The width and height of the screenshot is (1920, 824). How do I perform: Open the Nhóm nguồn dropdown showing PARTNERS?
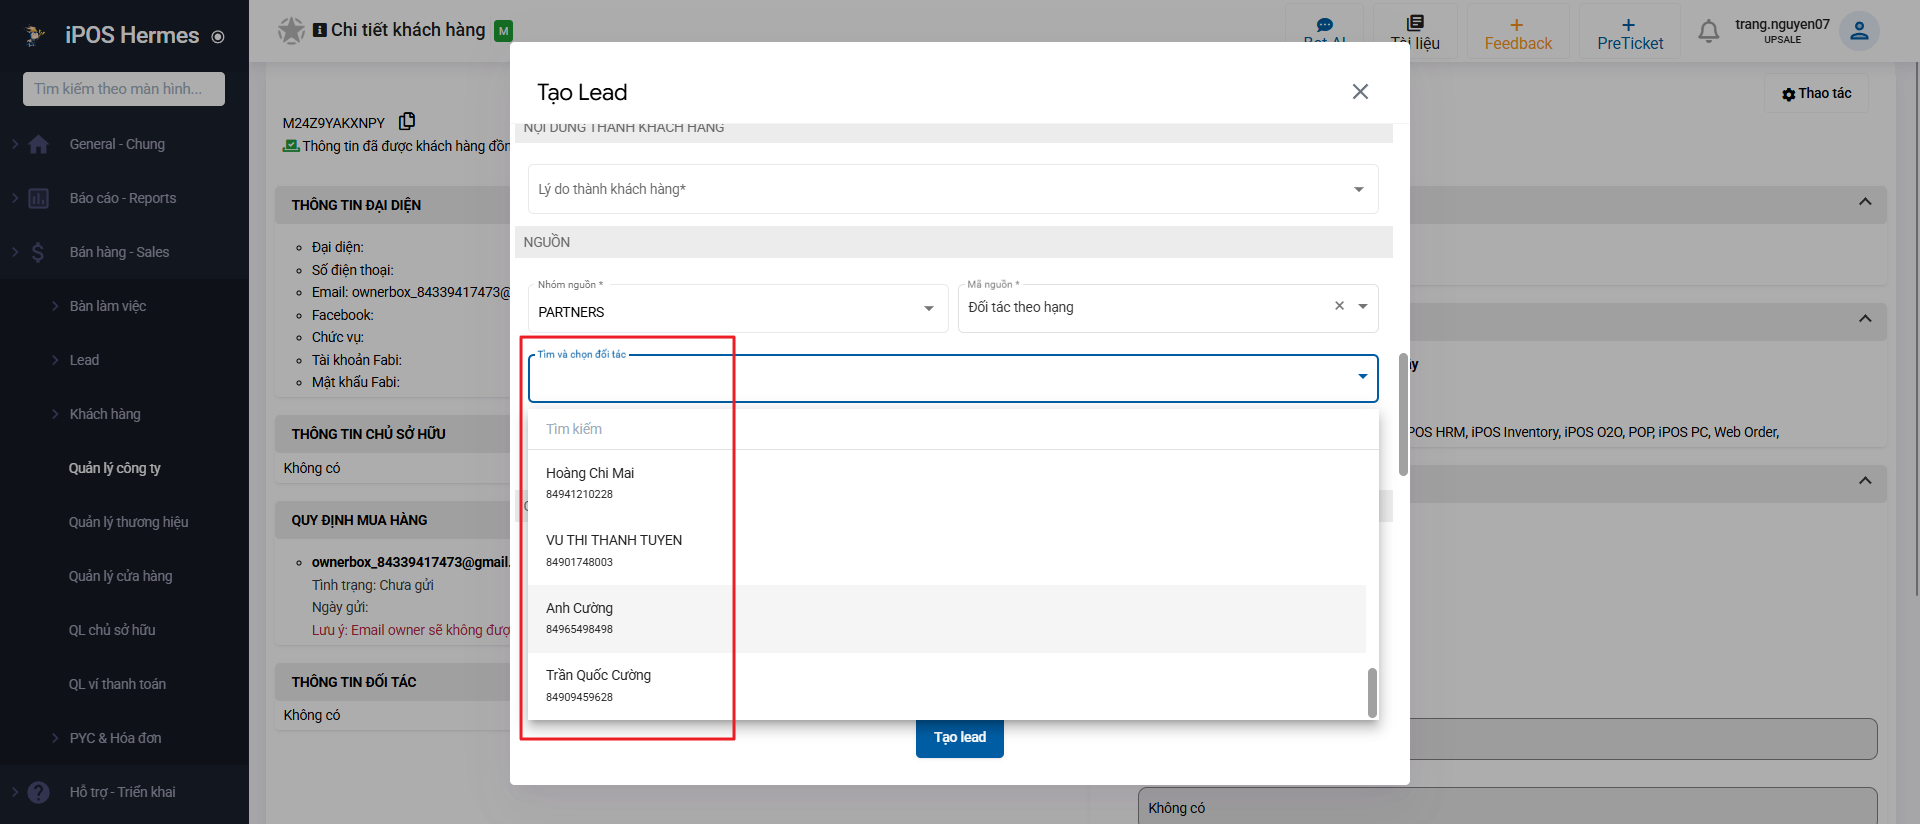(738, 308)
